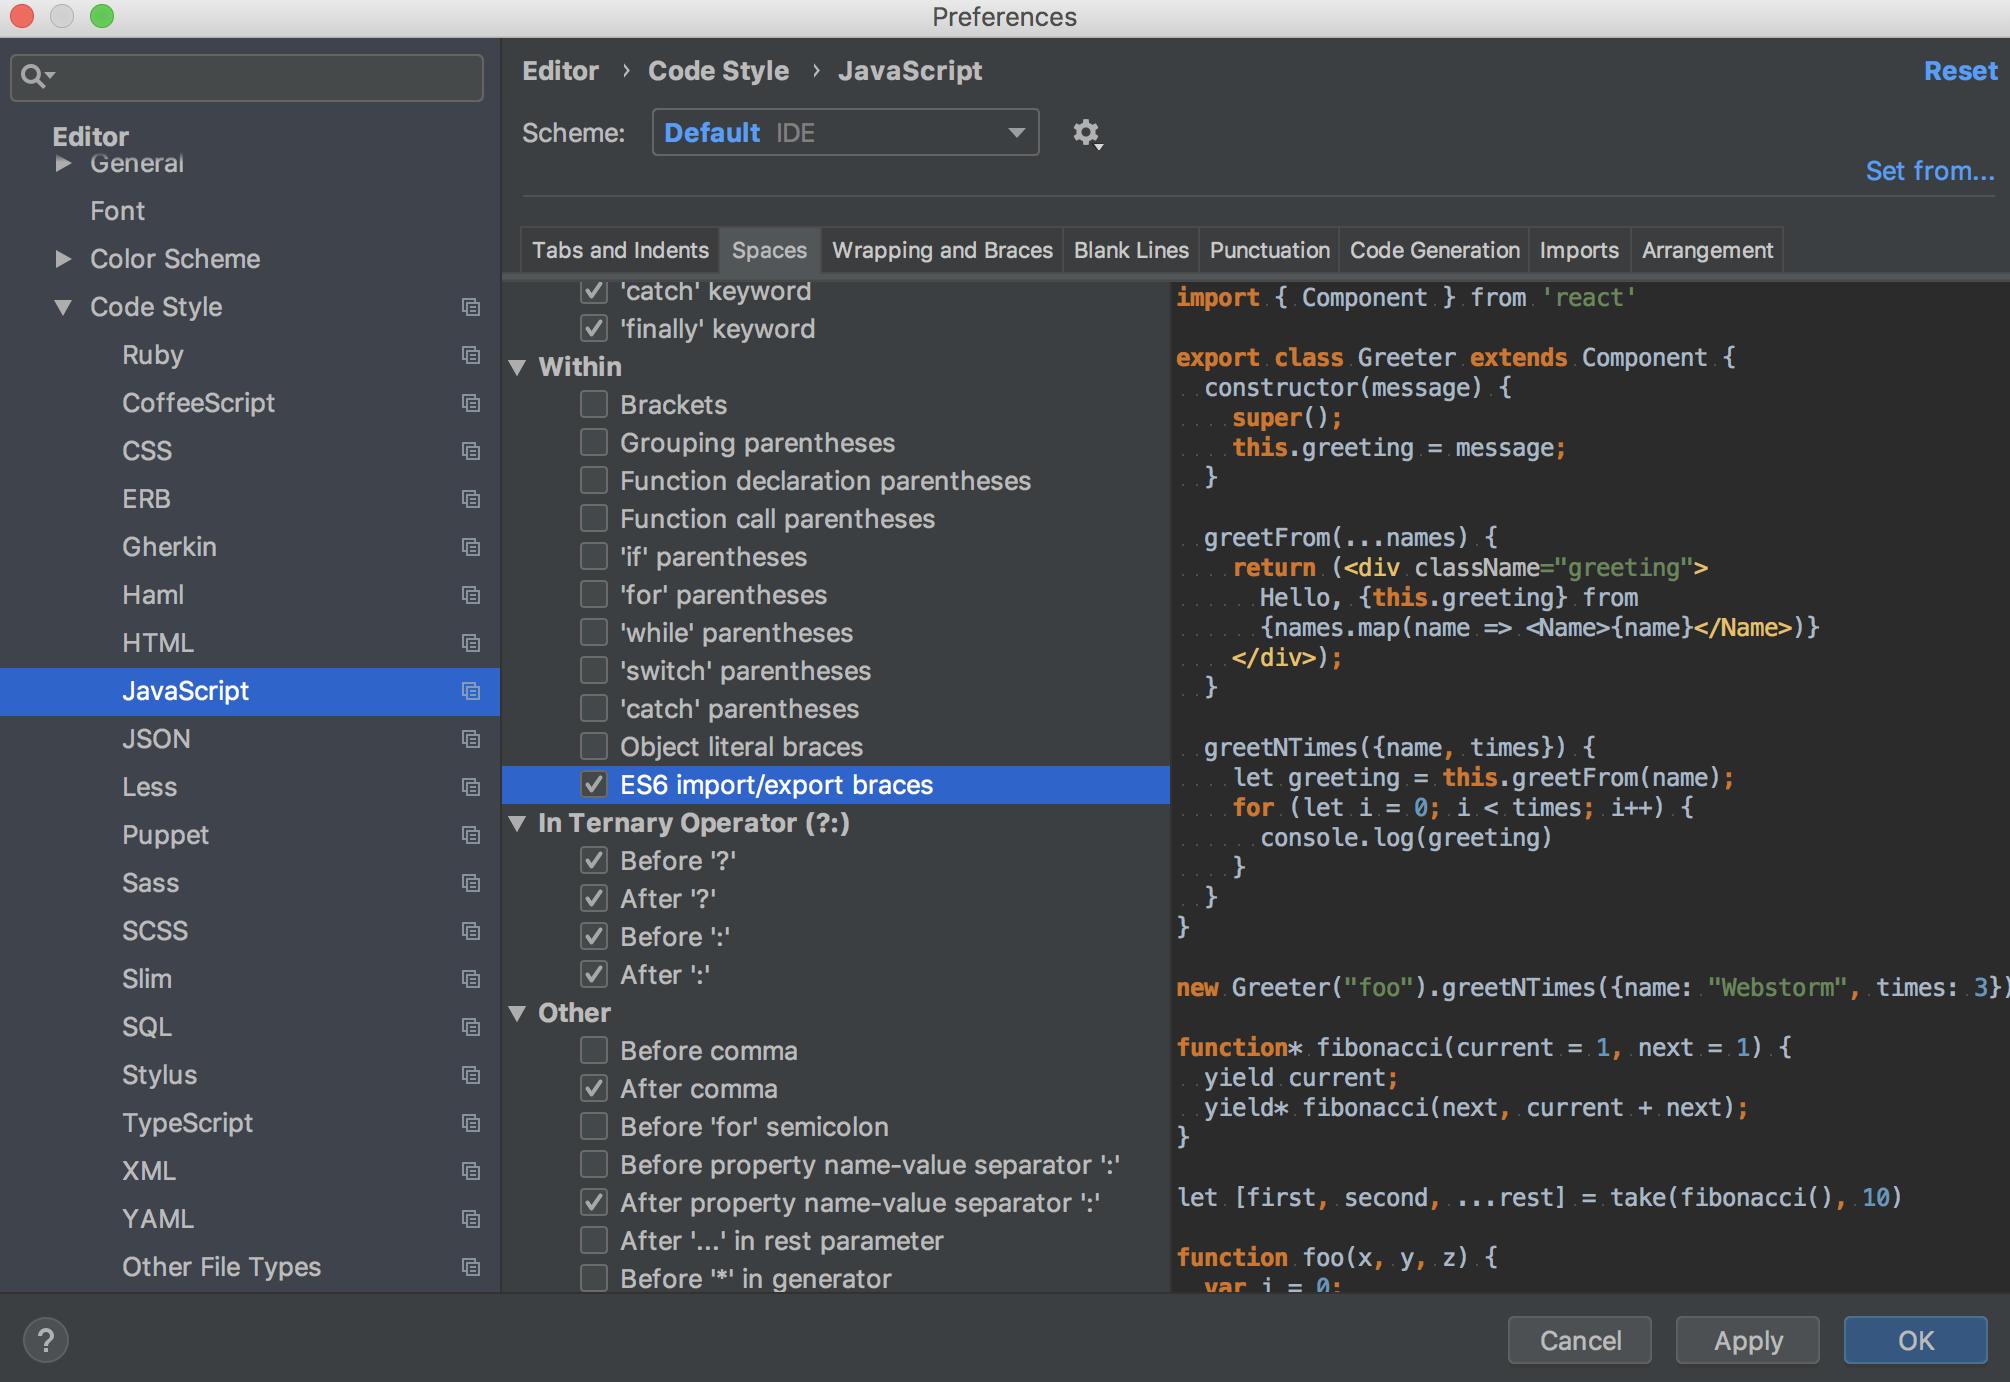This screenshot has width=2010, height=1382.
Task: Enable the Brackets spacing checkbox
Action: (594, 404)
